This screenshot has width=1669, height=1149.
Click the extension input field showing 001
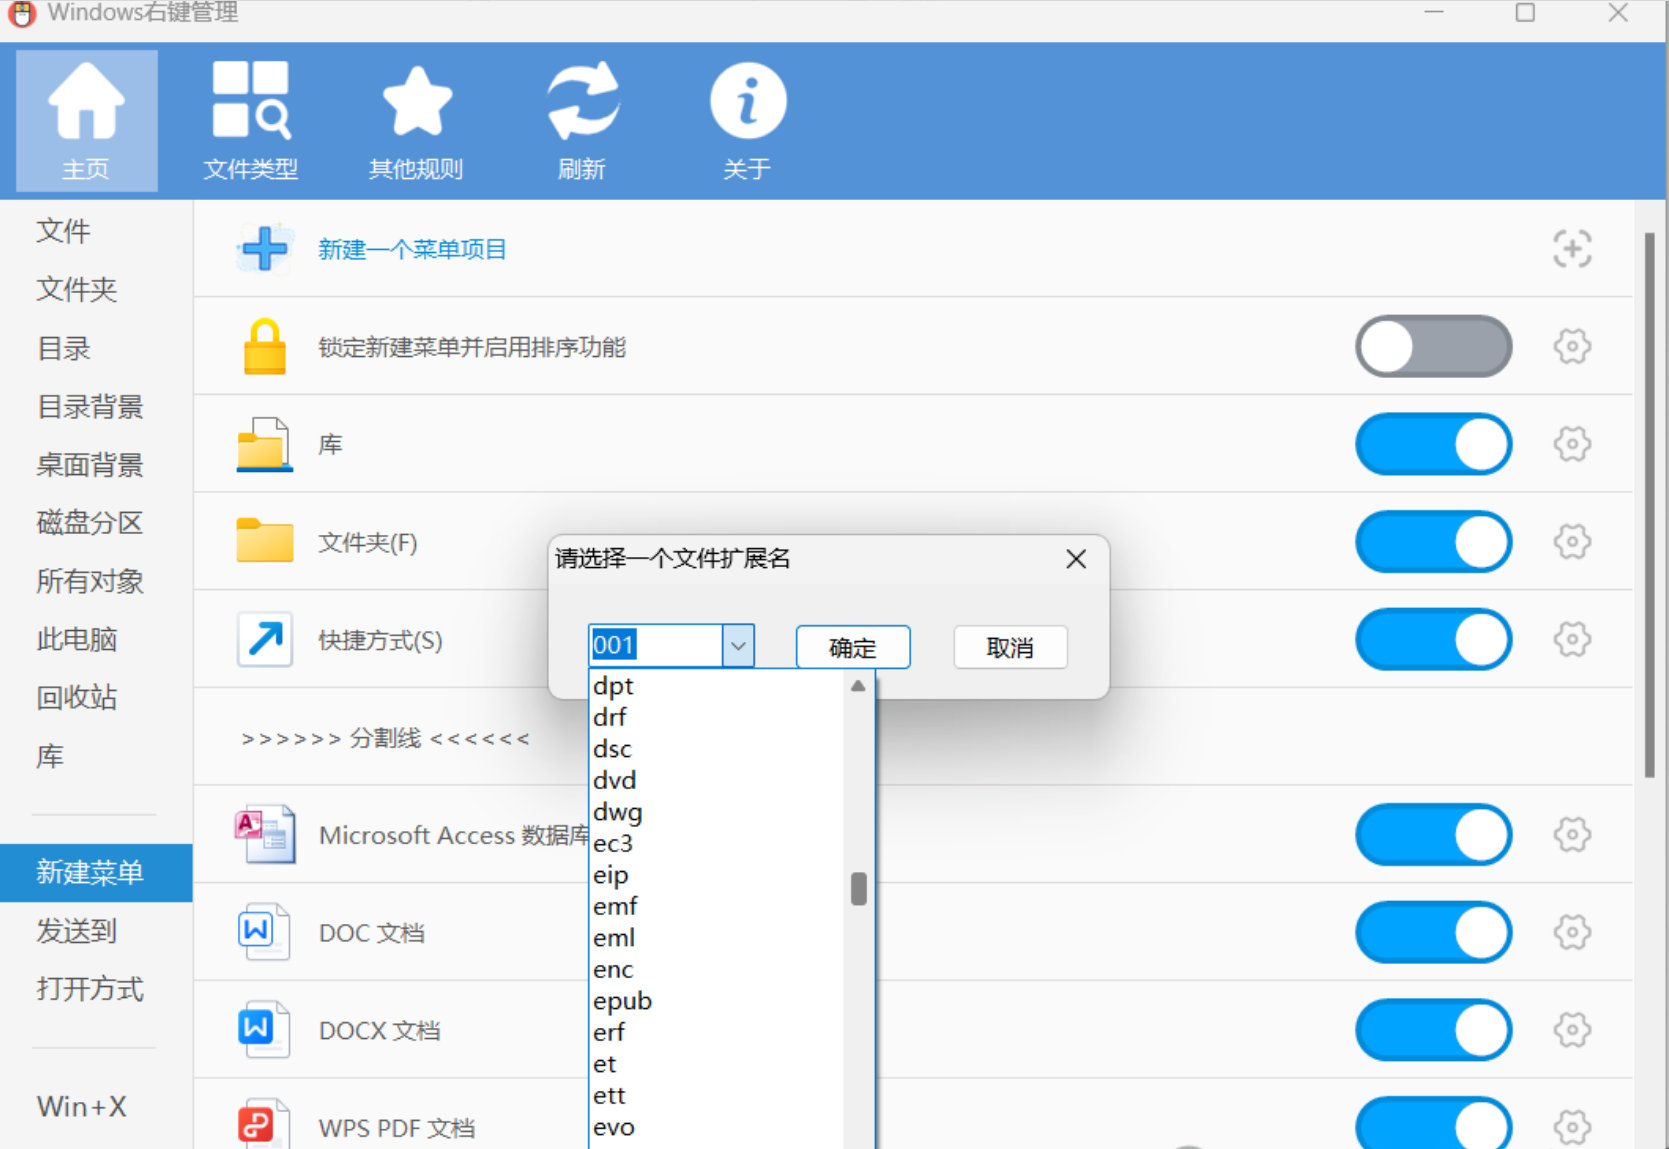click(656, 645)
